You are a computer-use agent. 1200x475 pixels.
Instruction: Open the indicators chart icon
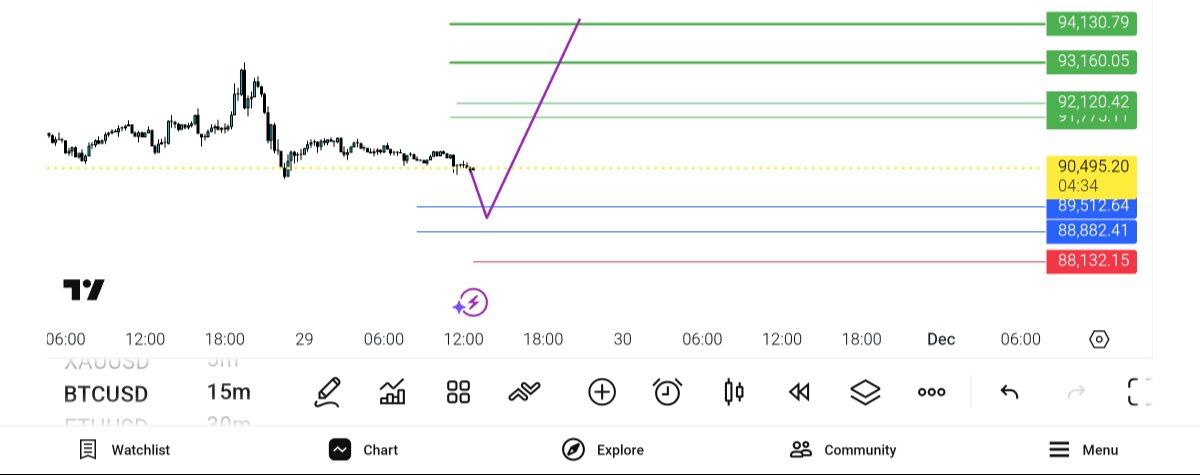393,392
